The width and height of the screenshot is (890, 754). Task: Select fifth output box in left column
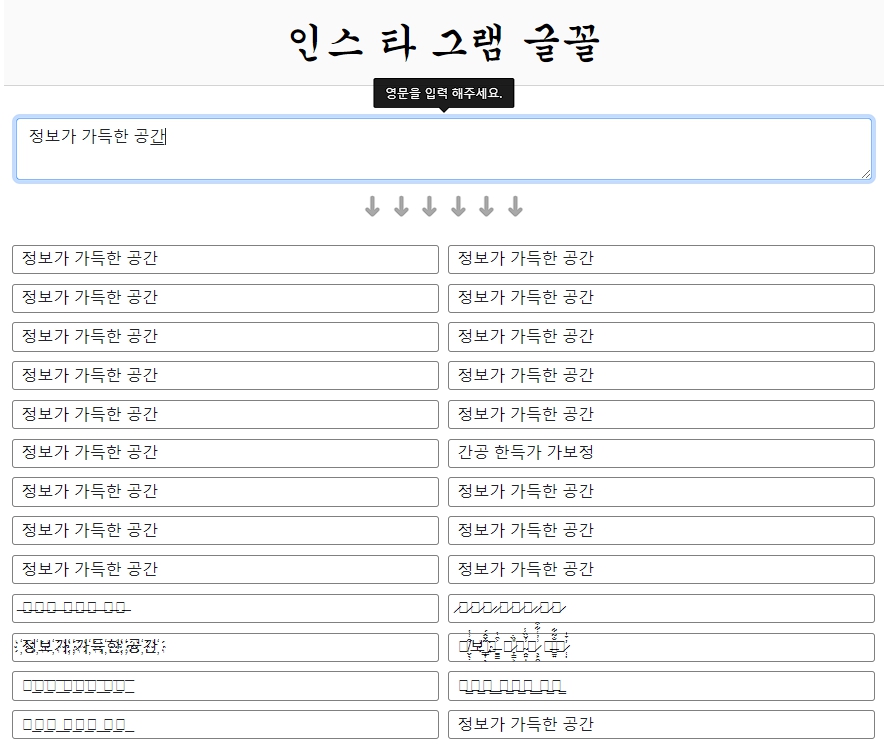pyautogui.click(x=225, y=414)
